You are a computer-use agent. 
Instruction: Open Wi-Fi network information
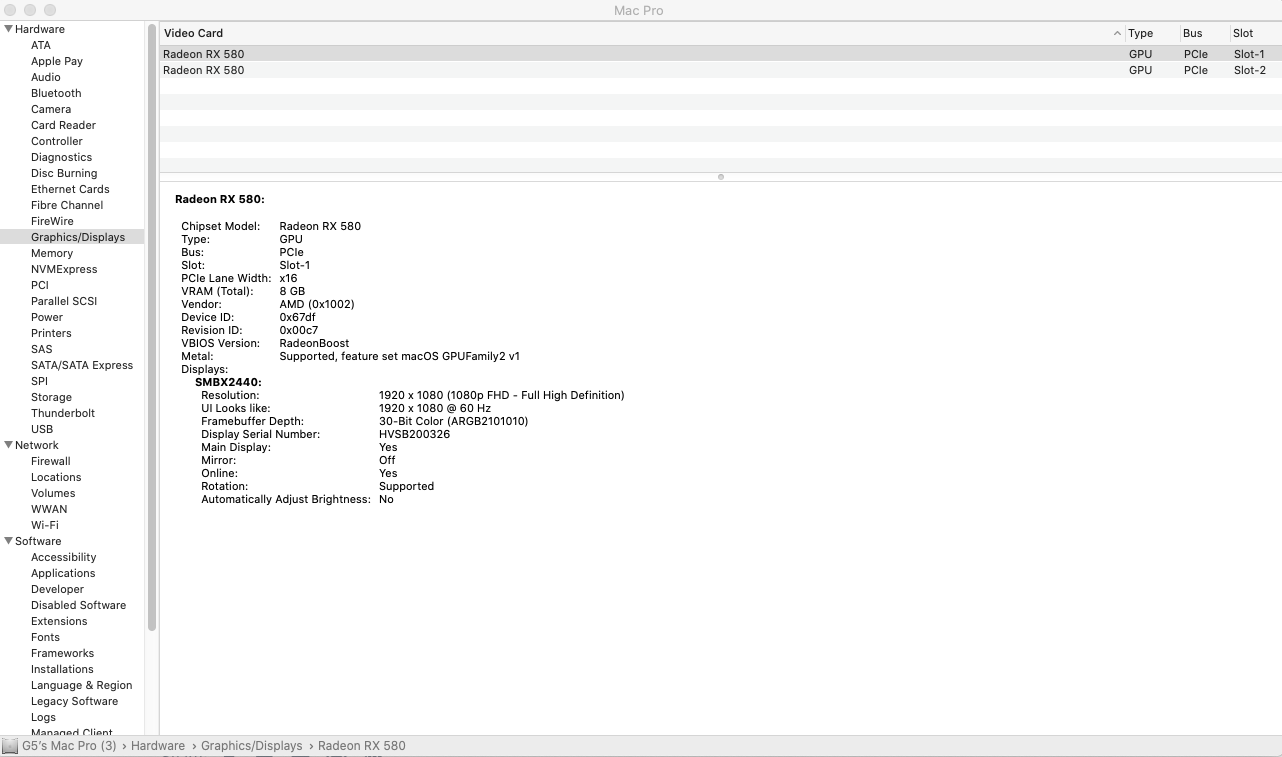pyautogui.click(x=45, y=525)
